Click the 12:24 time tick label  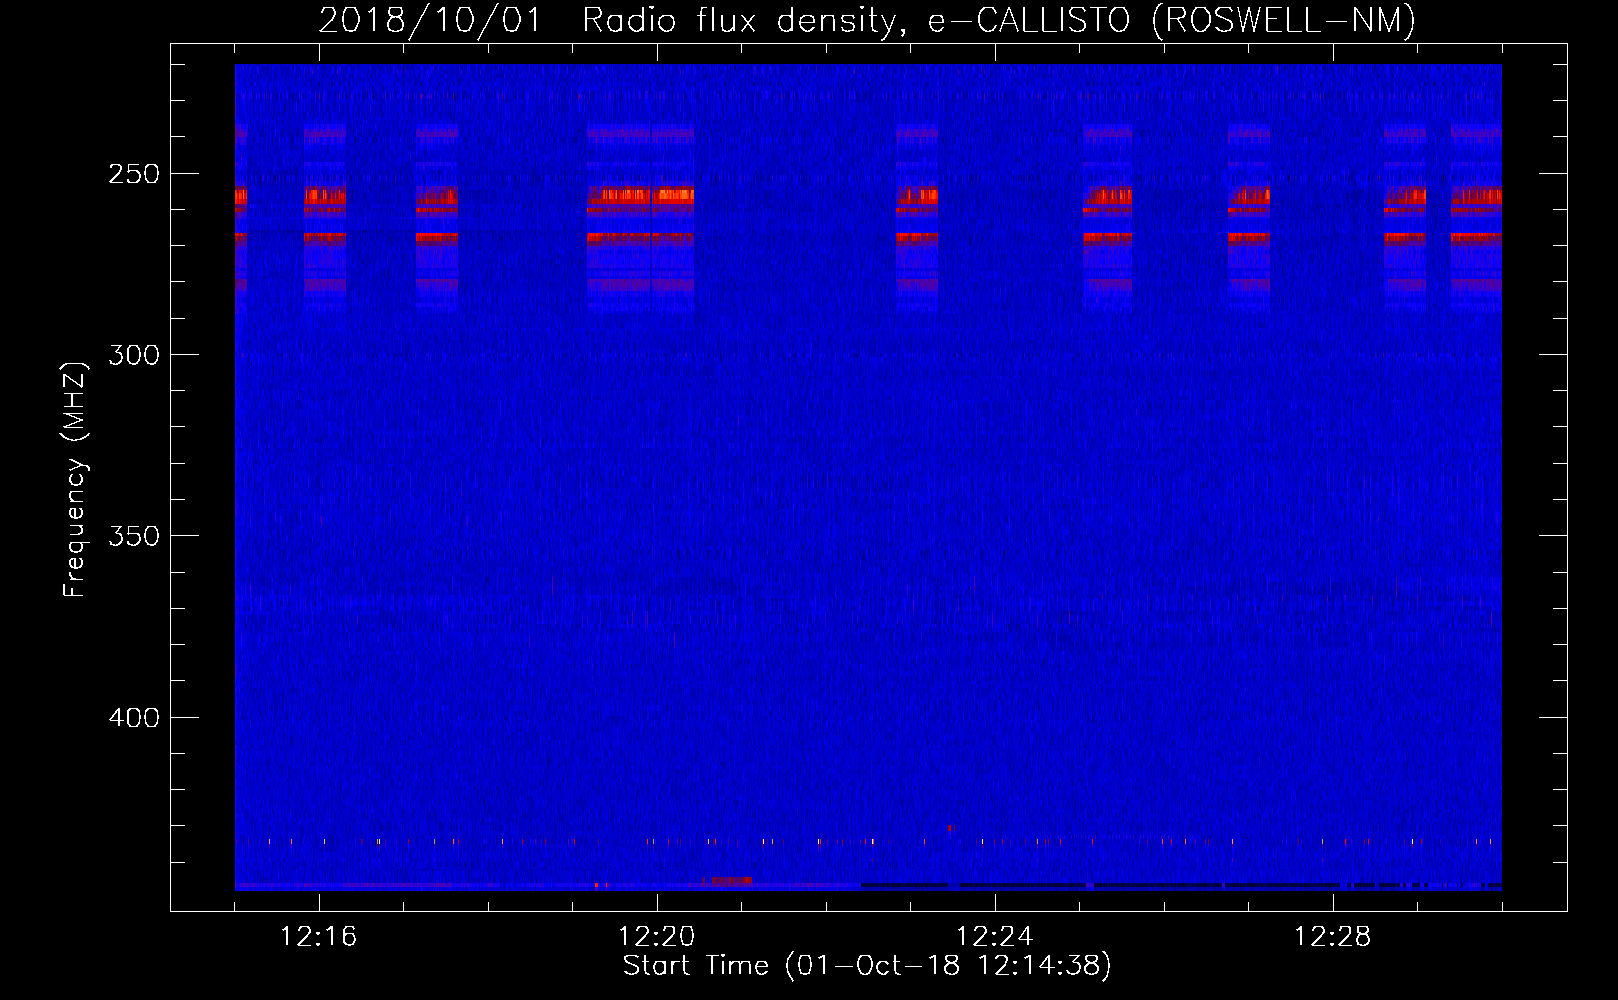click(x=995, y=937)
